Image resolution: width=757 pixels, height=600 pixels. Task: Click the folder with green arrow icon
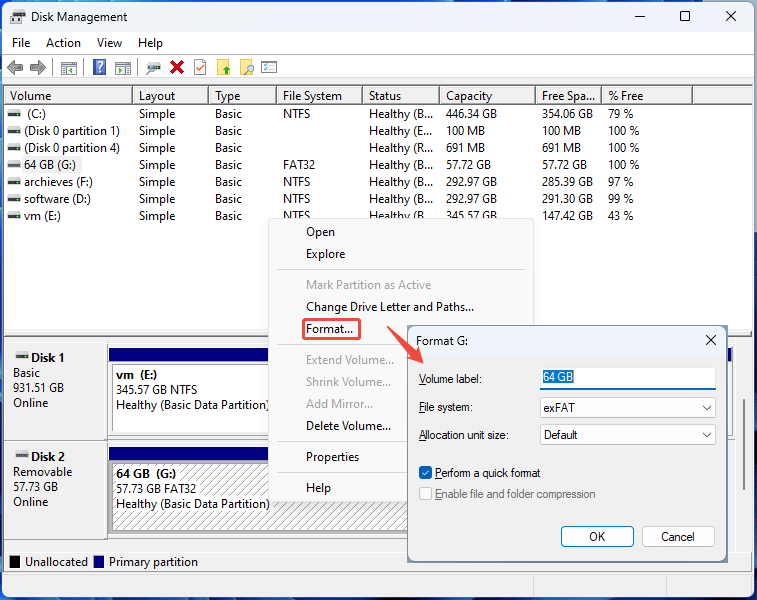tap(224, 68)
